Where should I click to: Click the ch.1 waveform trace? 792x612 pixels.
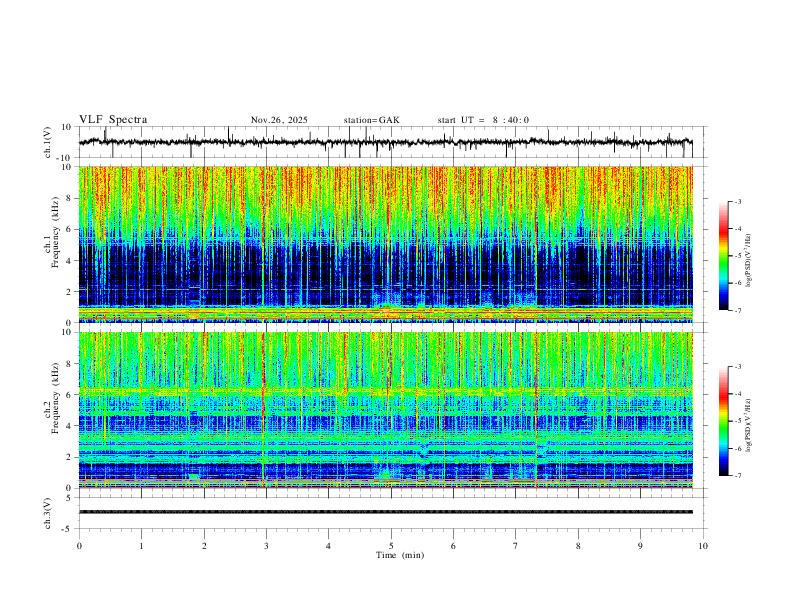pos(385,142)
